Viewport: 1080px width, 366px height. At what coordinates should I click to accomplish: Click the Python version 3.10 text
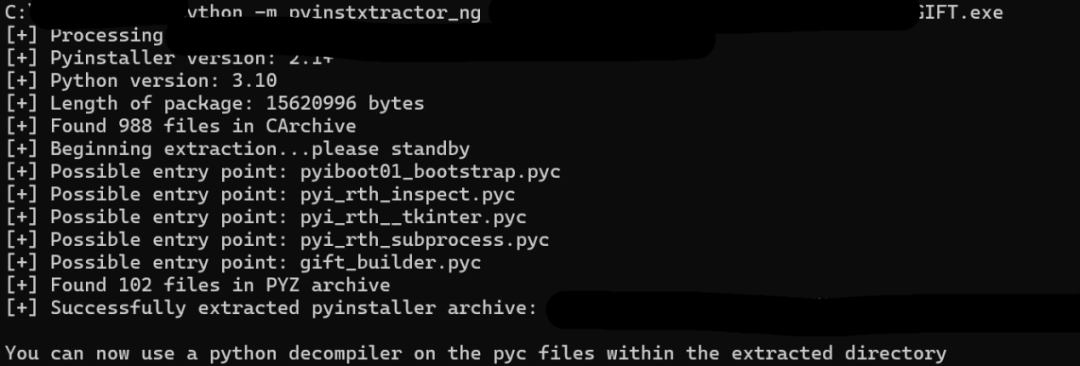coord(163,81)
